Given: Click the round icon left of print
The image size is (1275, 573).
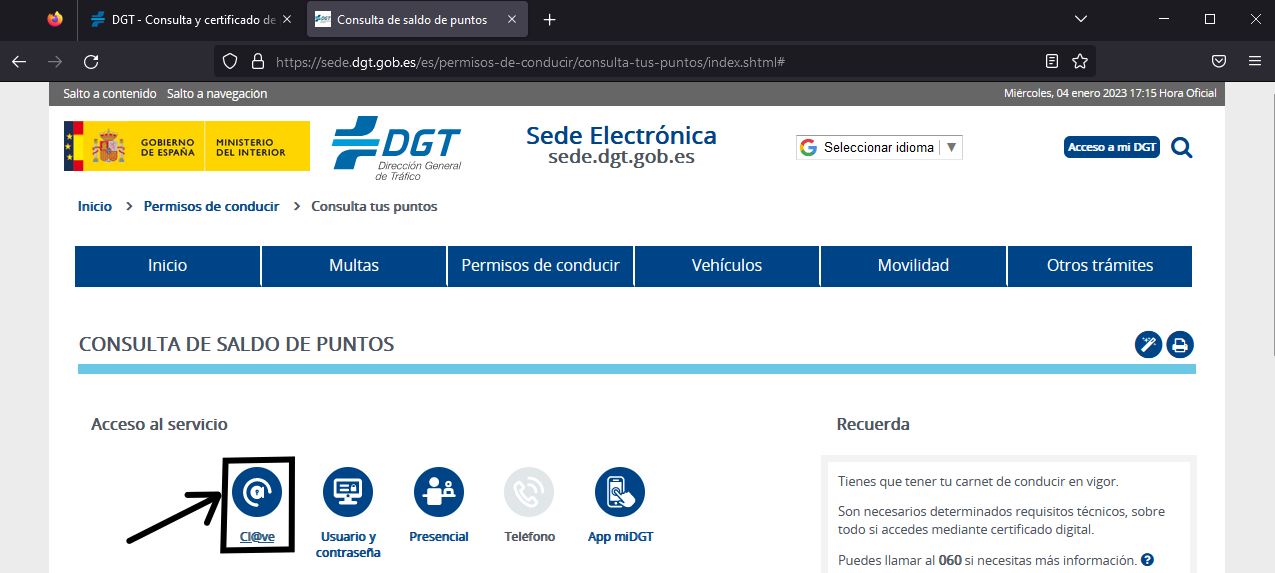Looking at the screenshot, I should 1148,345.
